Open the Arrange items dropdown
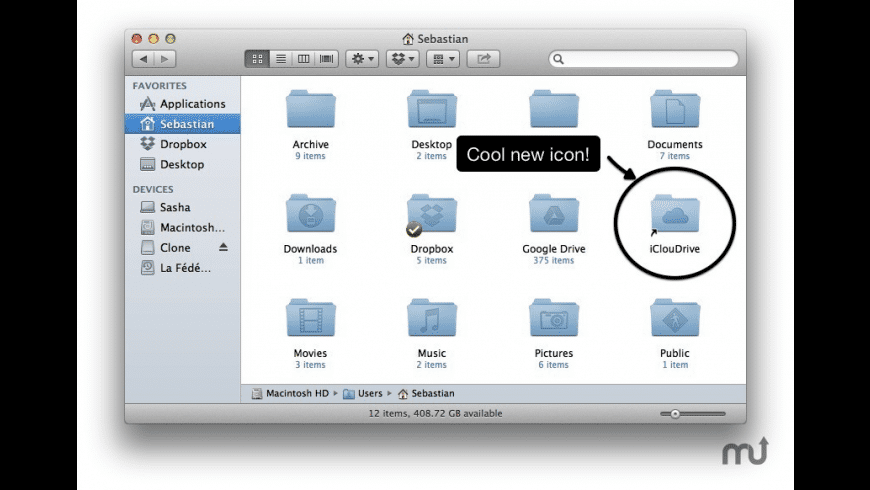Viewport: 870px width, 490px height. click(443, 59)
